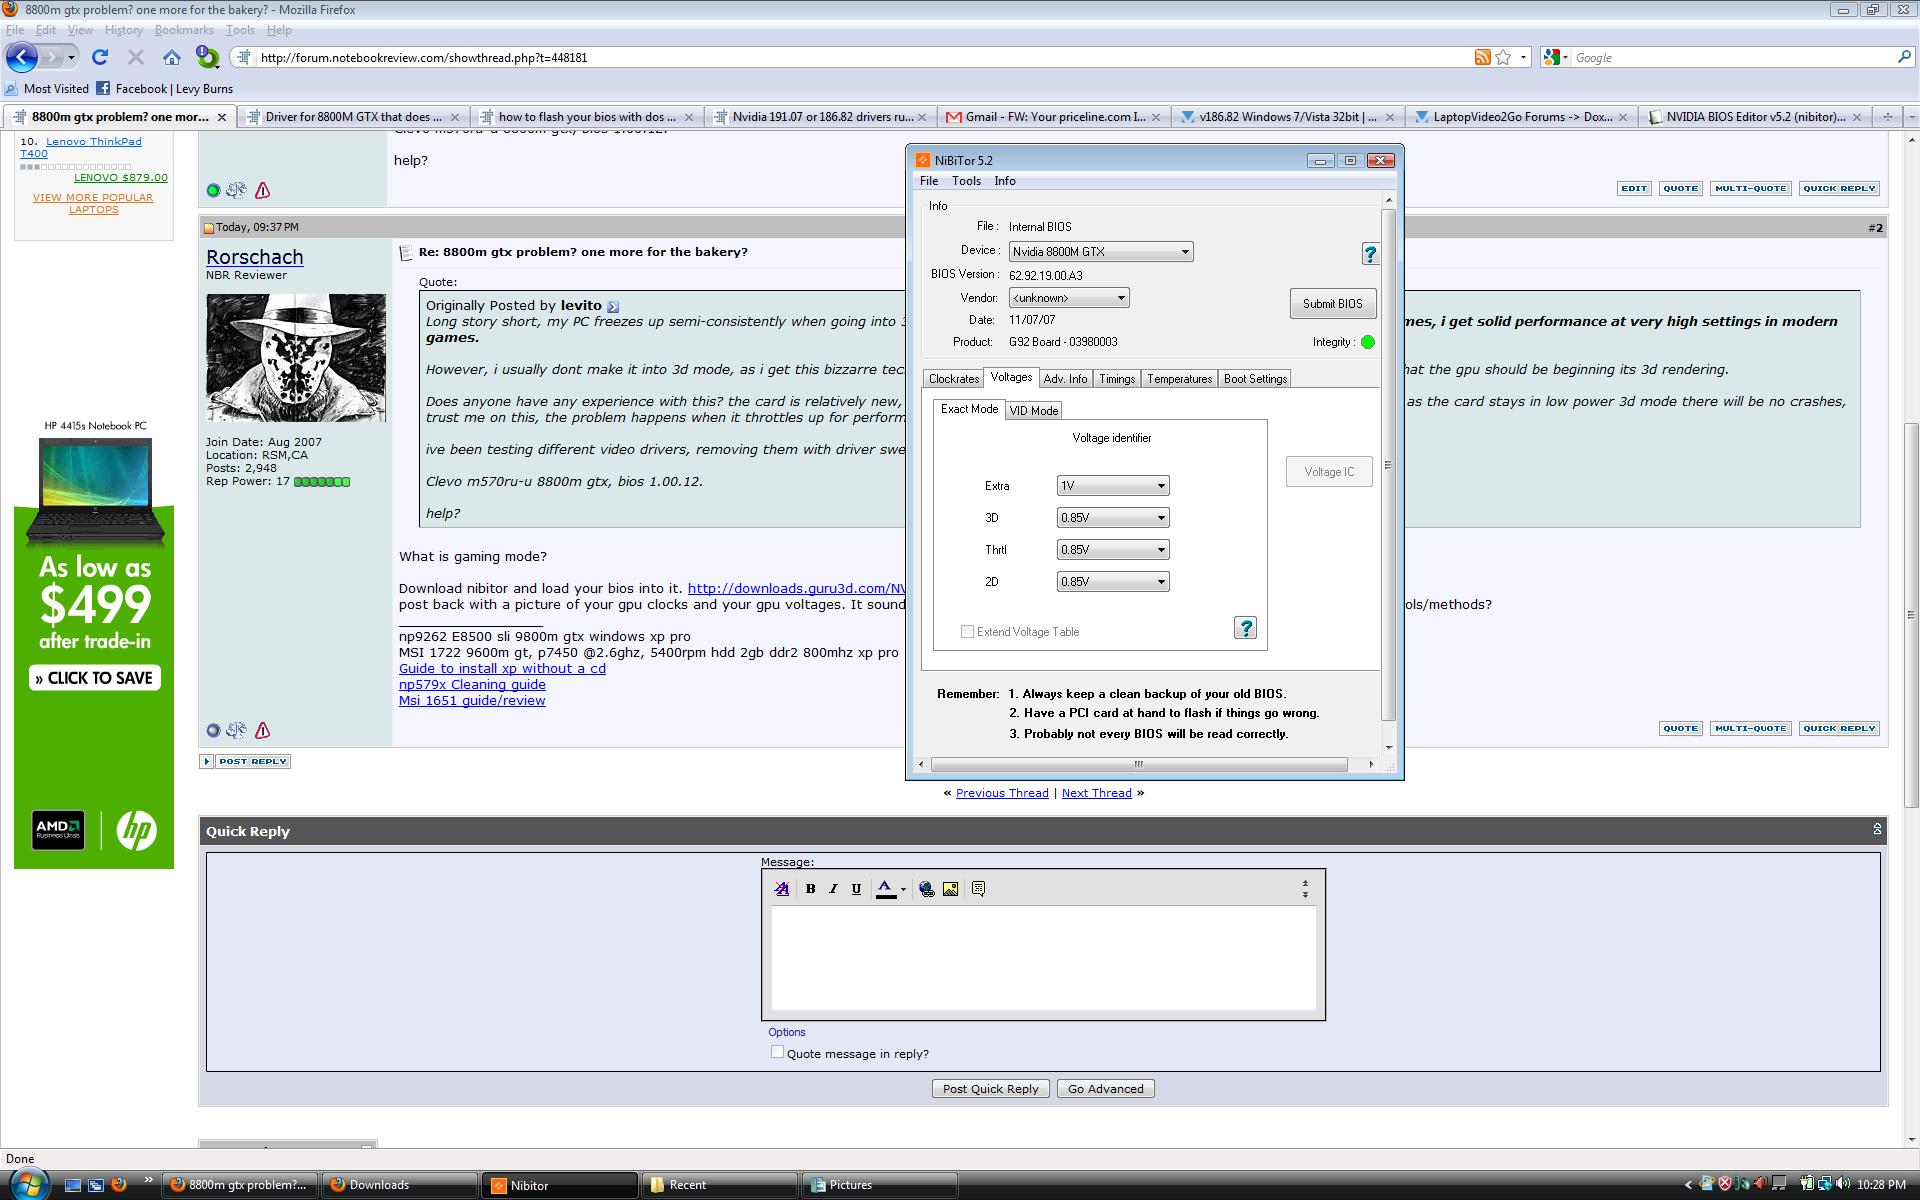The width and height of the screenshot is (1920, 1200).
Task: Go to Previous Thread link
Action: pyautogui.click(x=1002, y=793)
